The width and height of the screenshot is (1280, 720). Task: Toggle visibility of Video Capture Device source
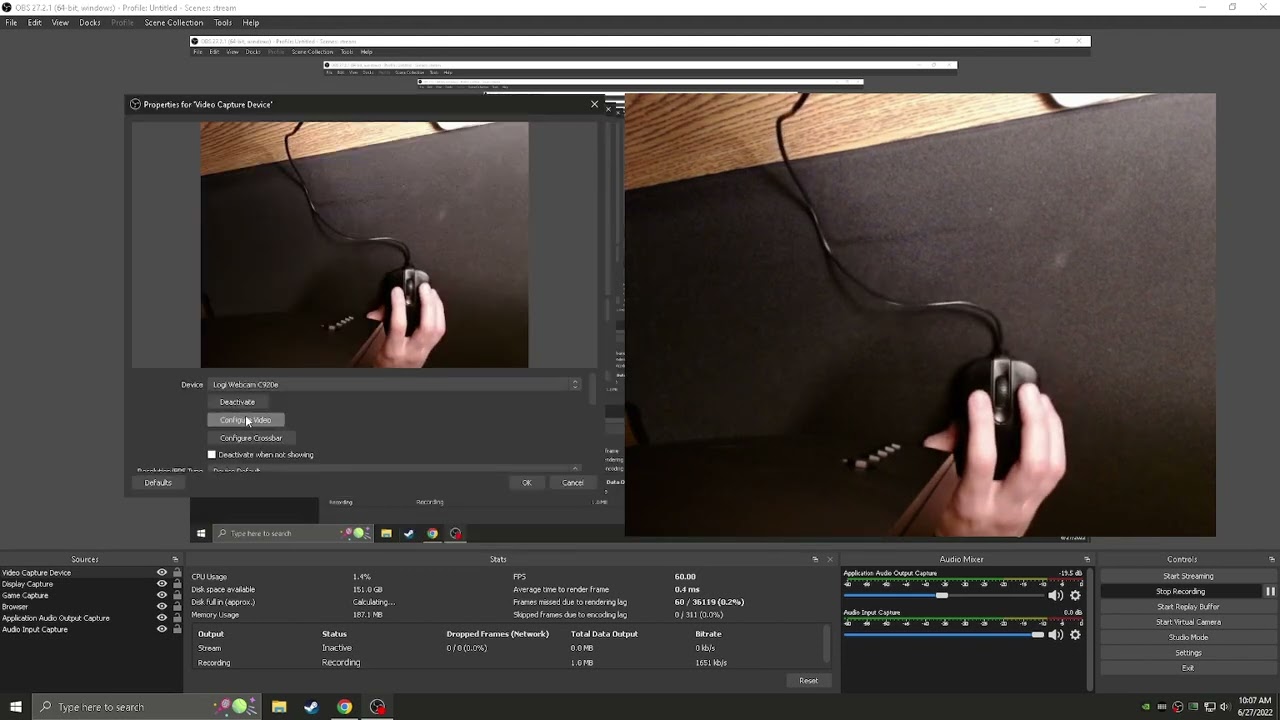[x=161, y=573]
